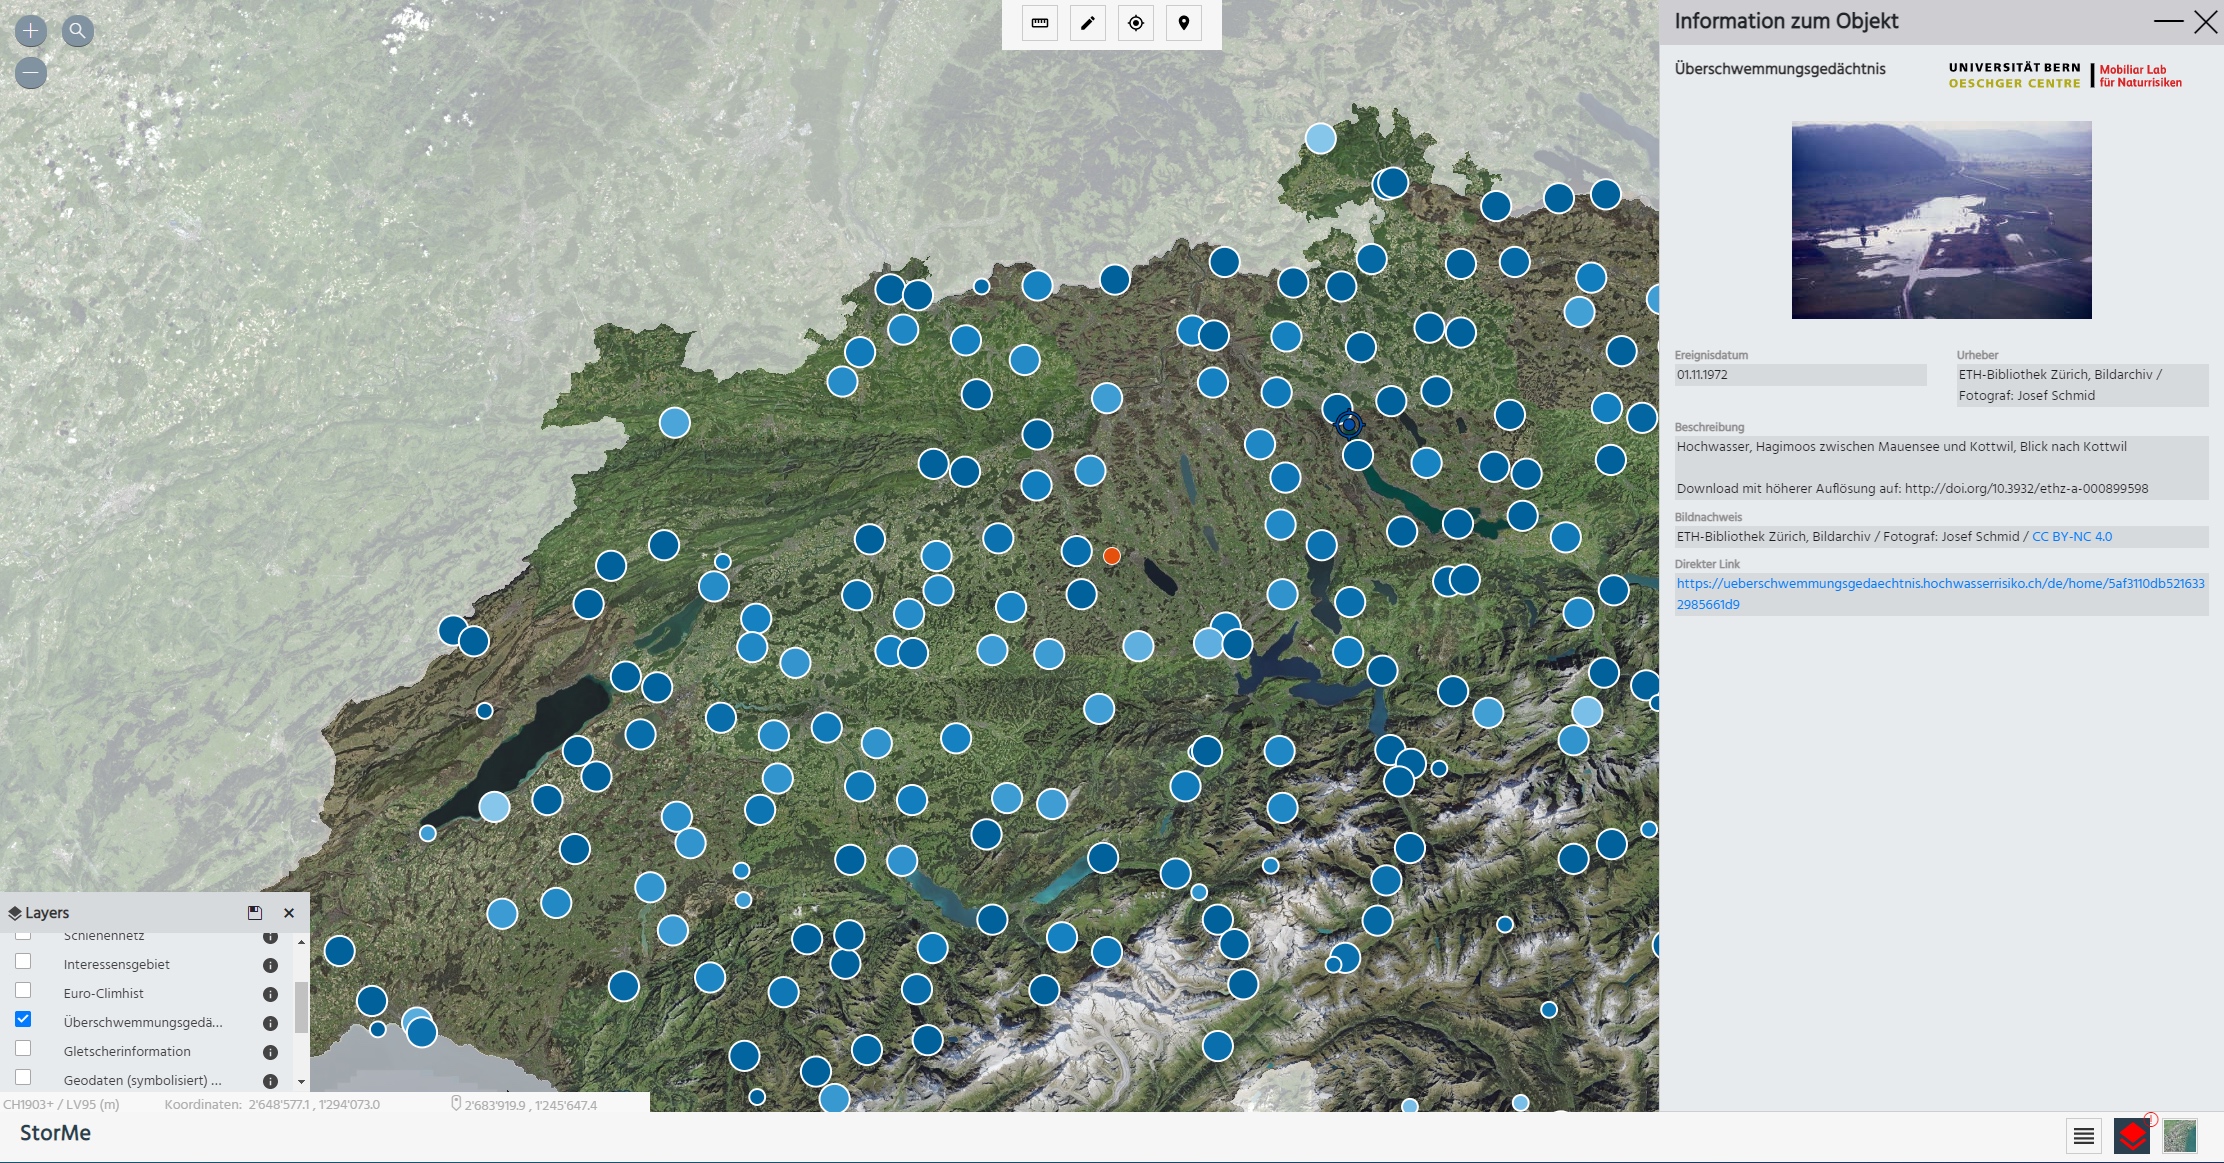Click the StorMe application title
This screenshot has width=2224, height=1163.
55,1133
